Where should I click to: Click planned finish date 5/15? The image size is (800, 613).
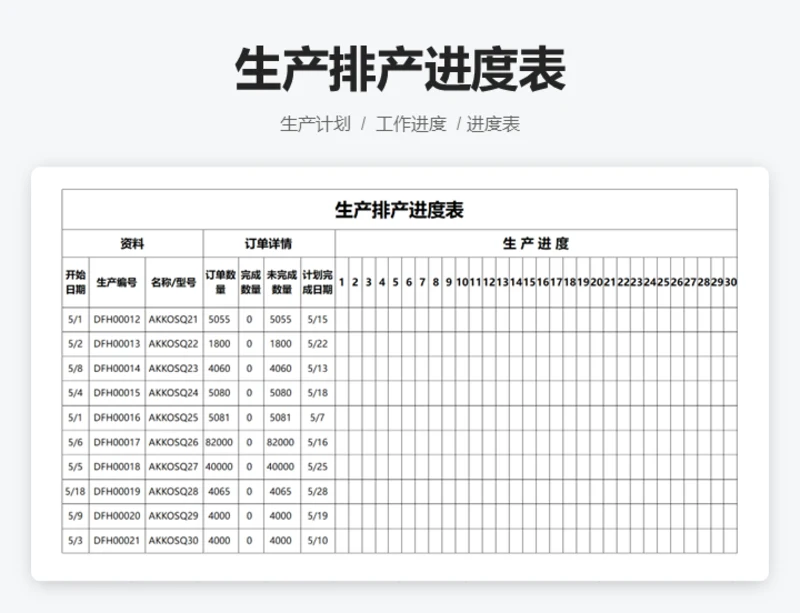click(x=317, y=320)
